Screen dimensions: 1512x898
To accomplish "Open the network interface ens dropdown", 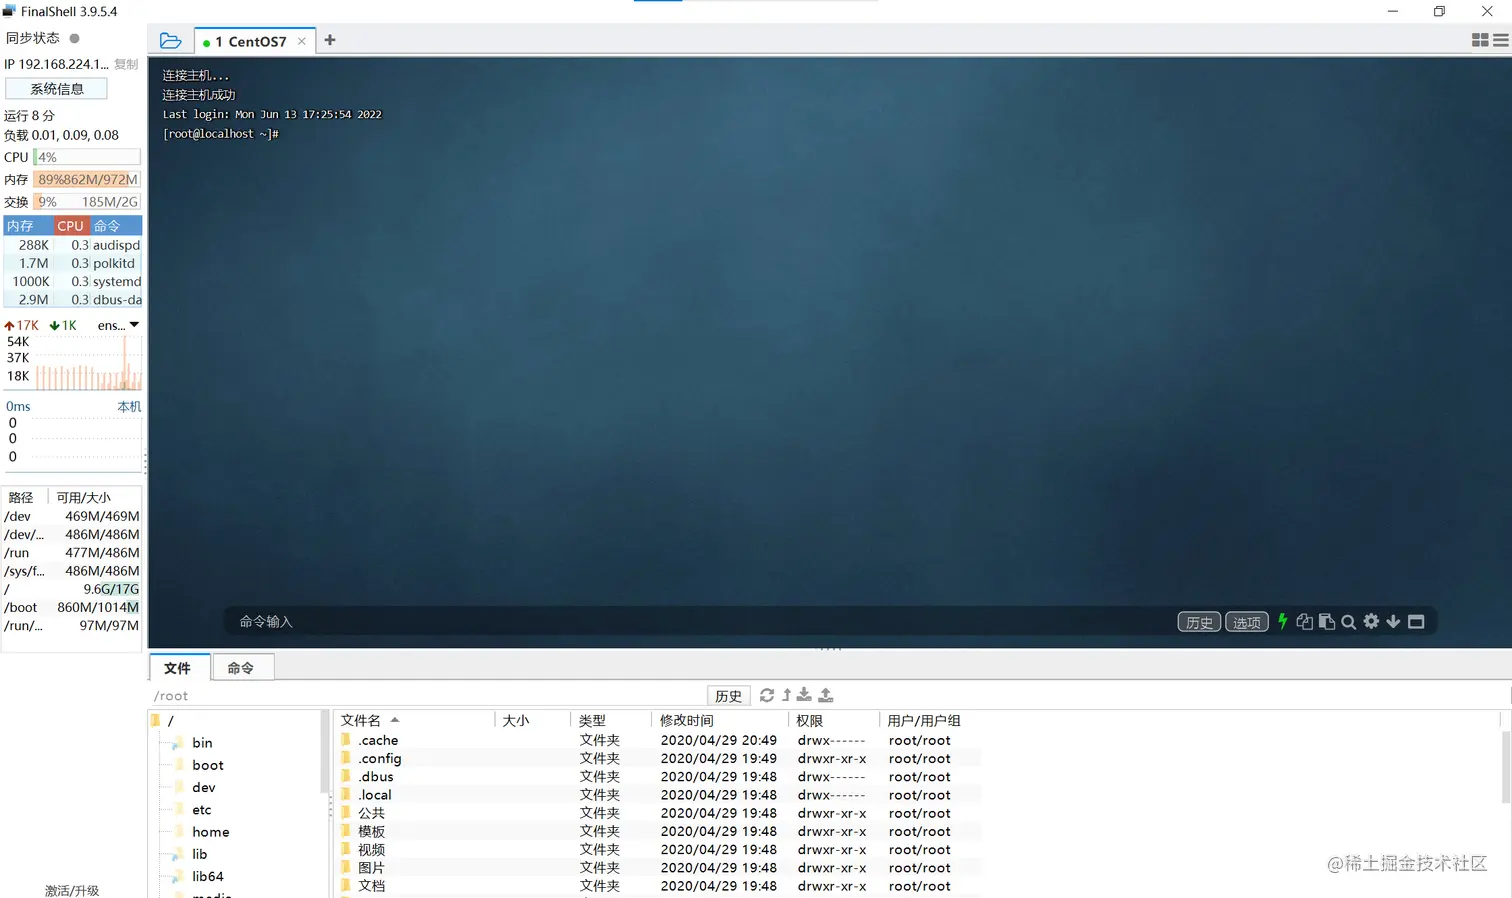I will click(118, 325).
